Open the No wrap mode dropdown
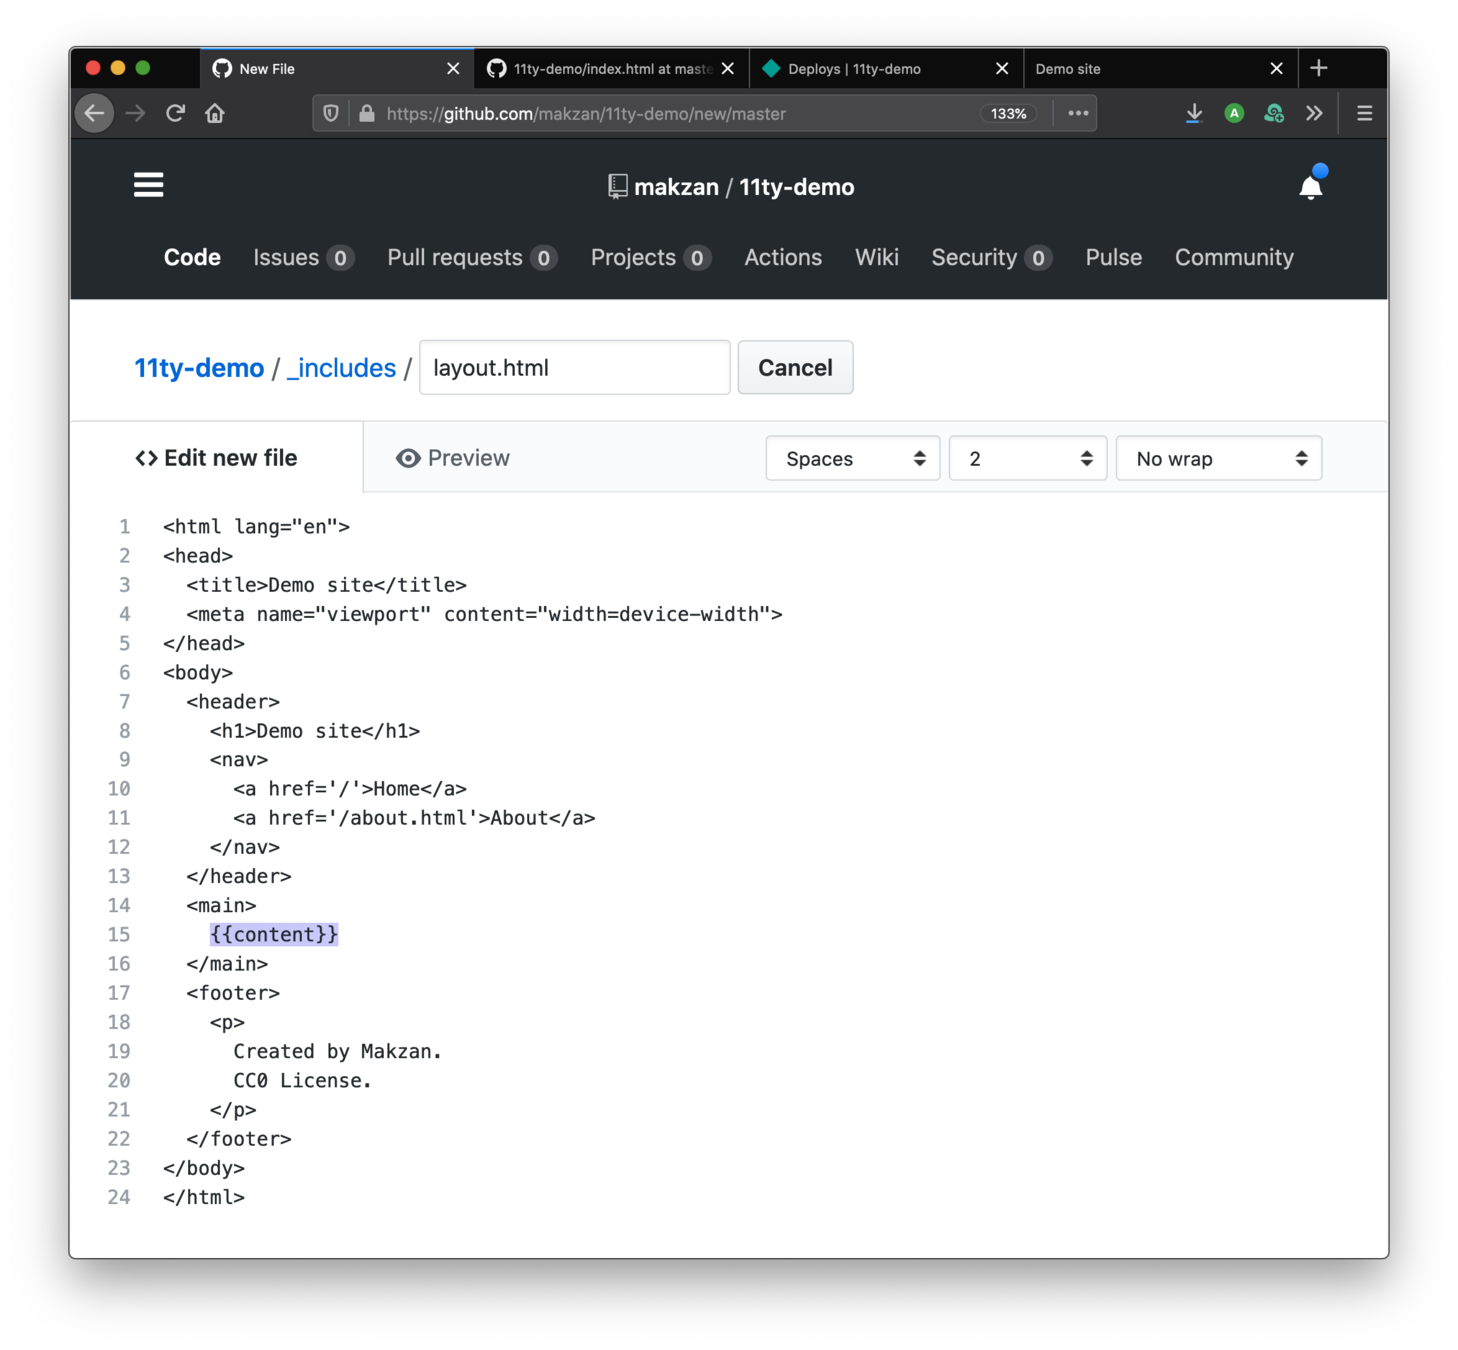 (1219, 458)
